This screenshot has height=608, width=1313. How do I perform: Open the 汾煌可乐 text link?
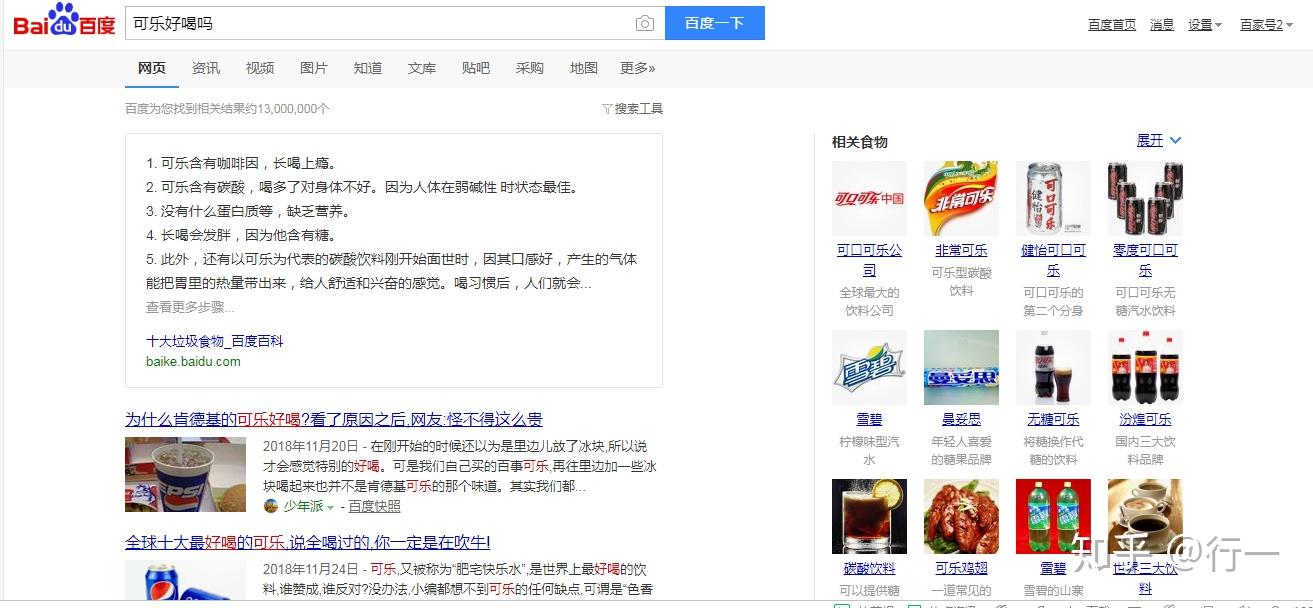point(1145,419)
